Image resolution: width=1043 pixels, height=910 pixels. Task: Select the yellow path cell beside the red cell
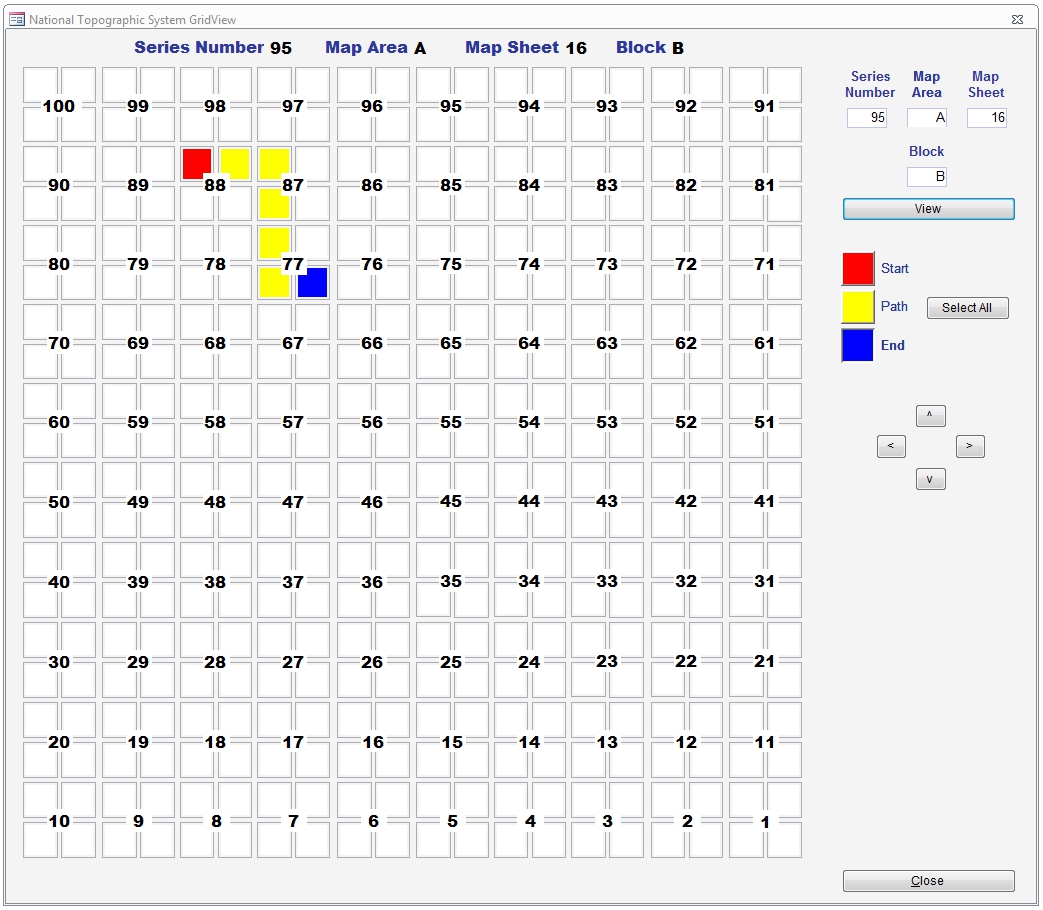coord(235,163)
